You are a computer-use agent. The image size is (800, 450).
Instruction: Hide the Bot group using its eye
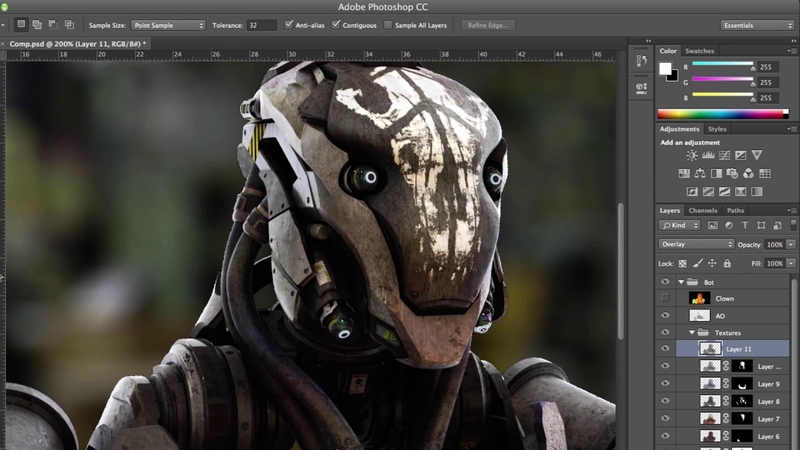click(x=665, y=282)
